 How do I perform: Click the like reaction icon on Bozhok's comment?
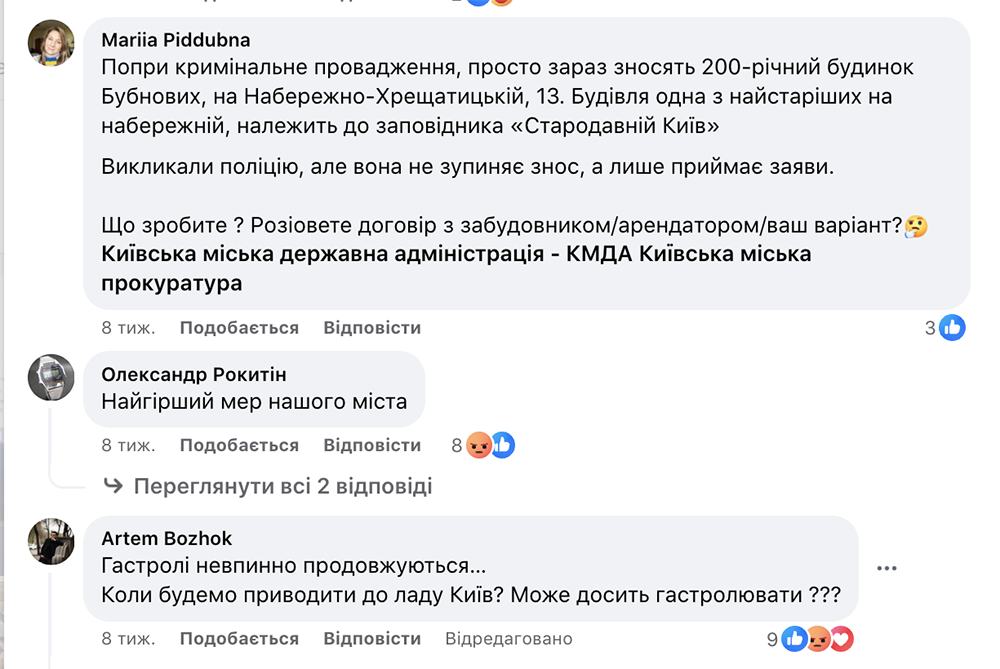click(795, 638)
